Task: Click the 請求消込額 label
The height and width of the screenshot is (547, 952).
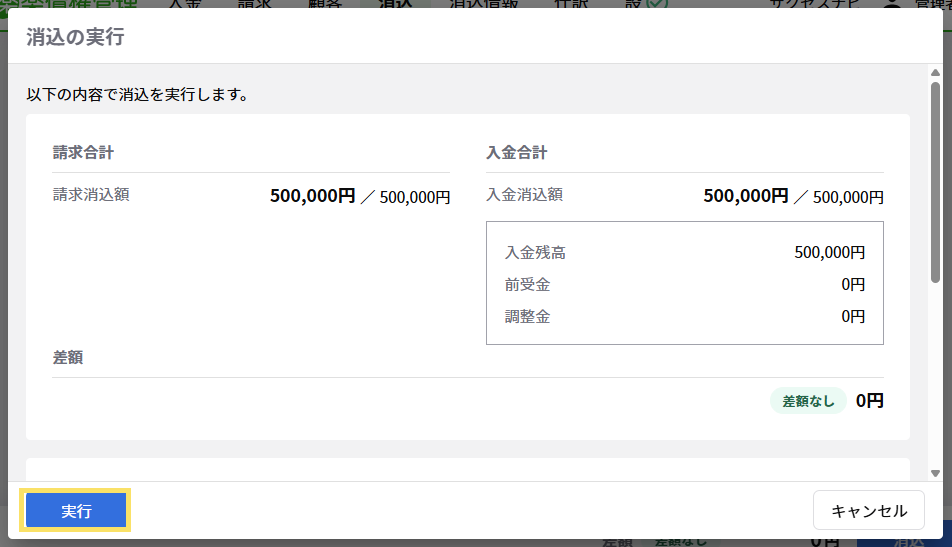Action: click(x=91, y=195)
